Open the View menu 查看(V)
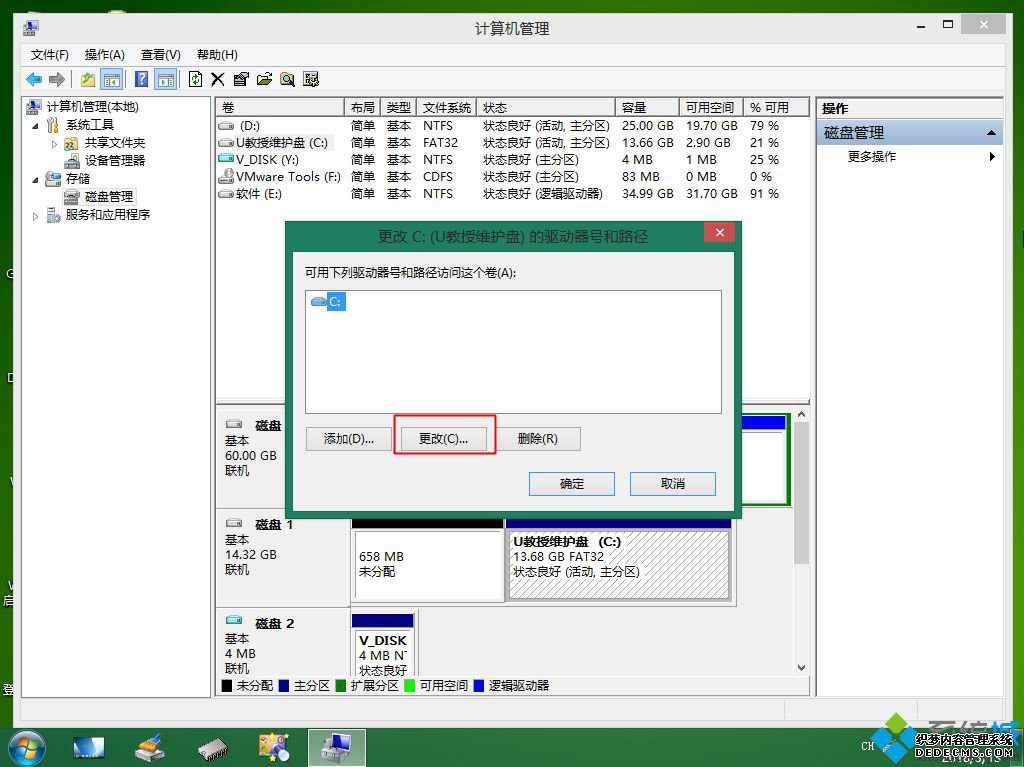Image resolution: width=1024 pixels, height=767 pixels. point(161,55)
